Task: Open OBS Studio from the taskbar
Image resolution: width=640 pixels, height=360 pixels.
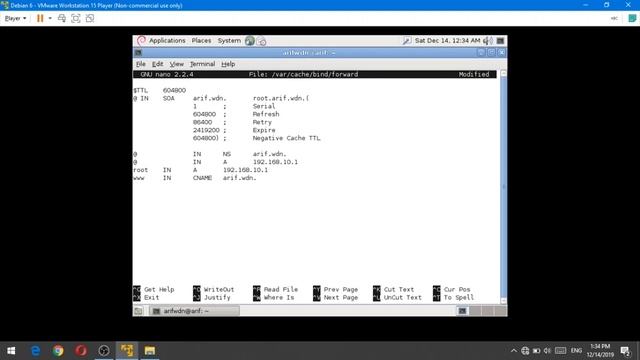Action: (104, 351)
